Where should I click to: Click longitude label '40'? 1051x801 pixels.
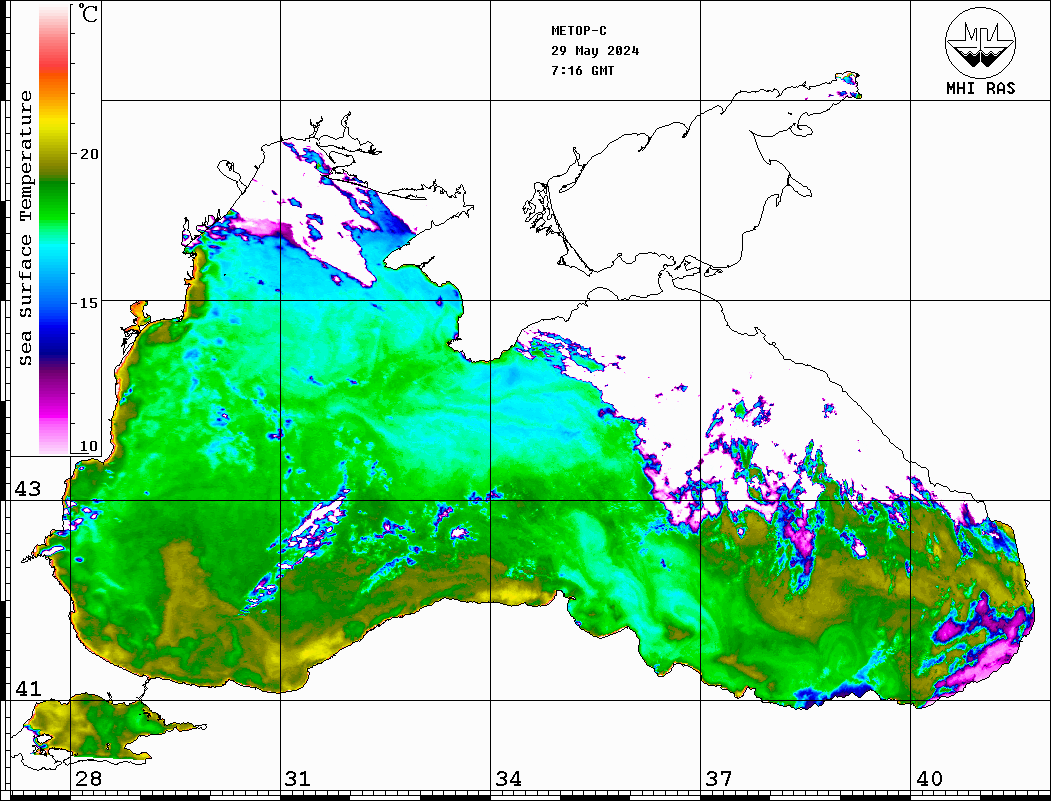click(929, 779)
